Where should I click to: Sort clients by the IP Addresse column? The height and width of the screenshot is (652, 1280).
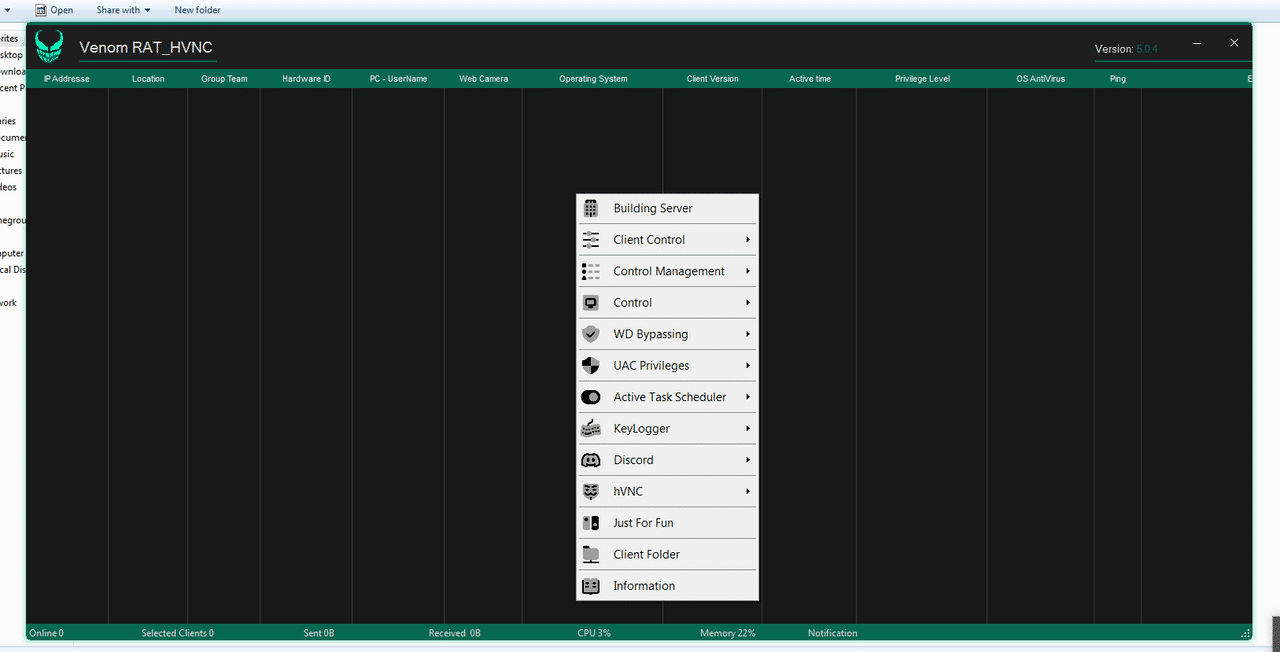[66, 78]
